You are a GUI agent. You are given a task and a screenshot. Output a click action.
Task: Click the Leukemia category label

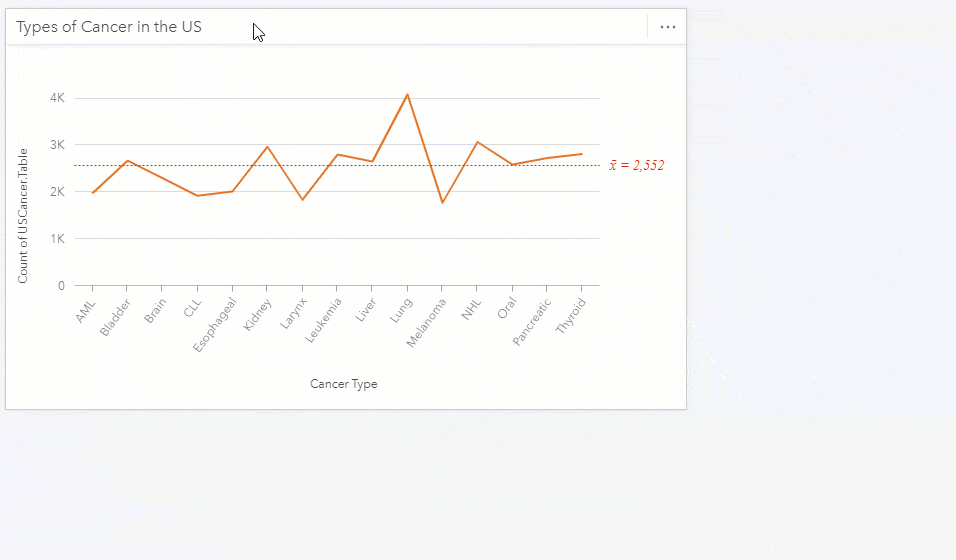[x=325, y=319]
